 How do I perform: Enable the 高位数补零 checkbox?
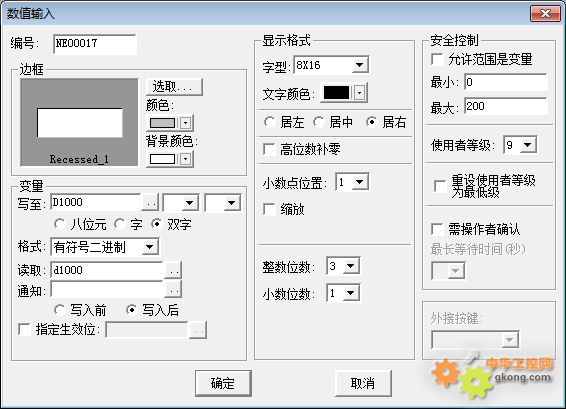click(269, 149)
